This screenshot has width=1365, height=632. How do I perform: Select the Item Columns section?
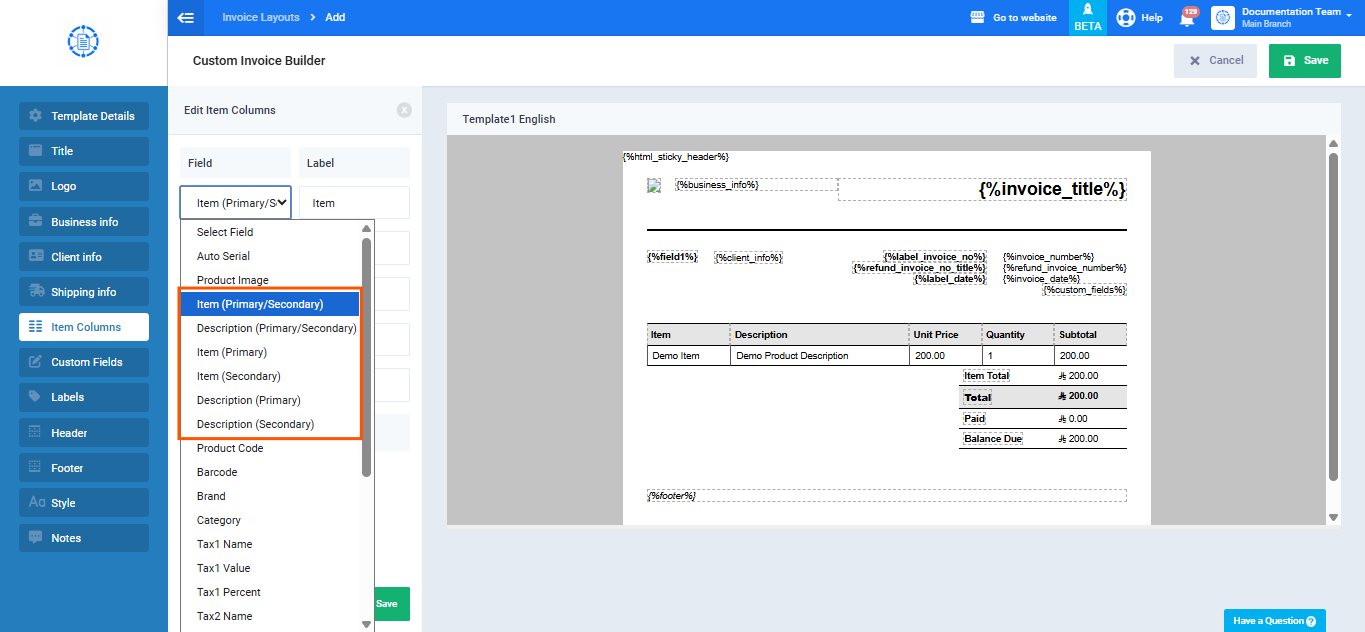click(84, 327)
